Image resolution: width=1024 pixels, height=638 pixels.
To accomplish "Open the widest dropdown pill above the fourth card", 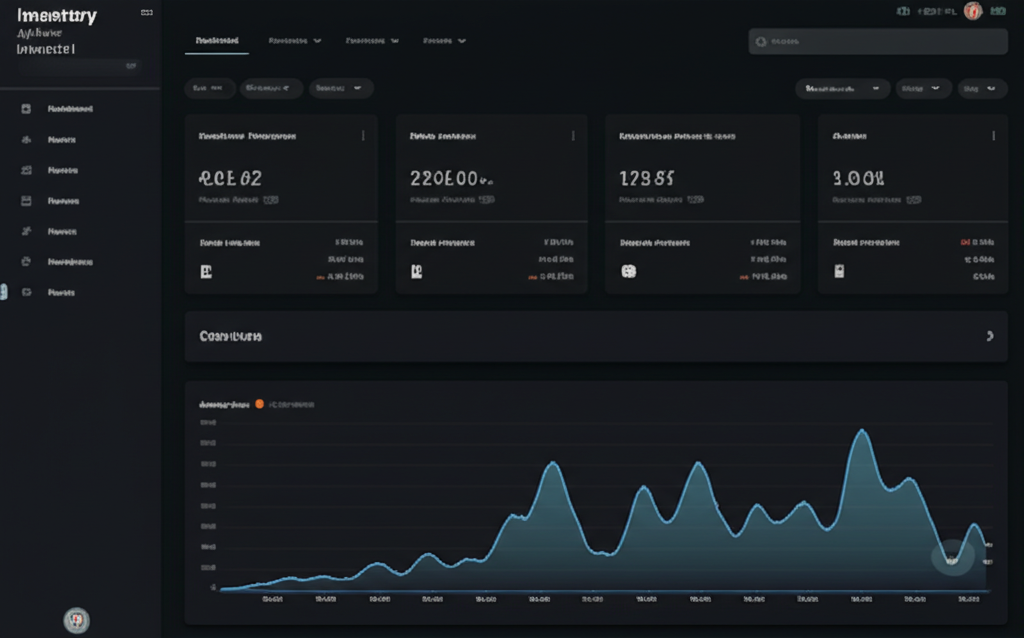I will [842, 89].
